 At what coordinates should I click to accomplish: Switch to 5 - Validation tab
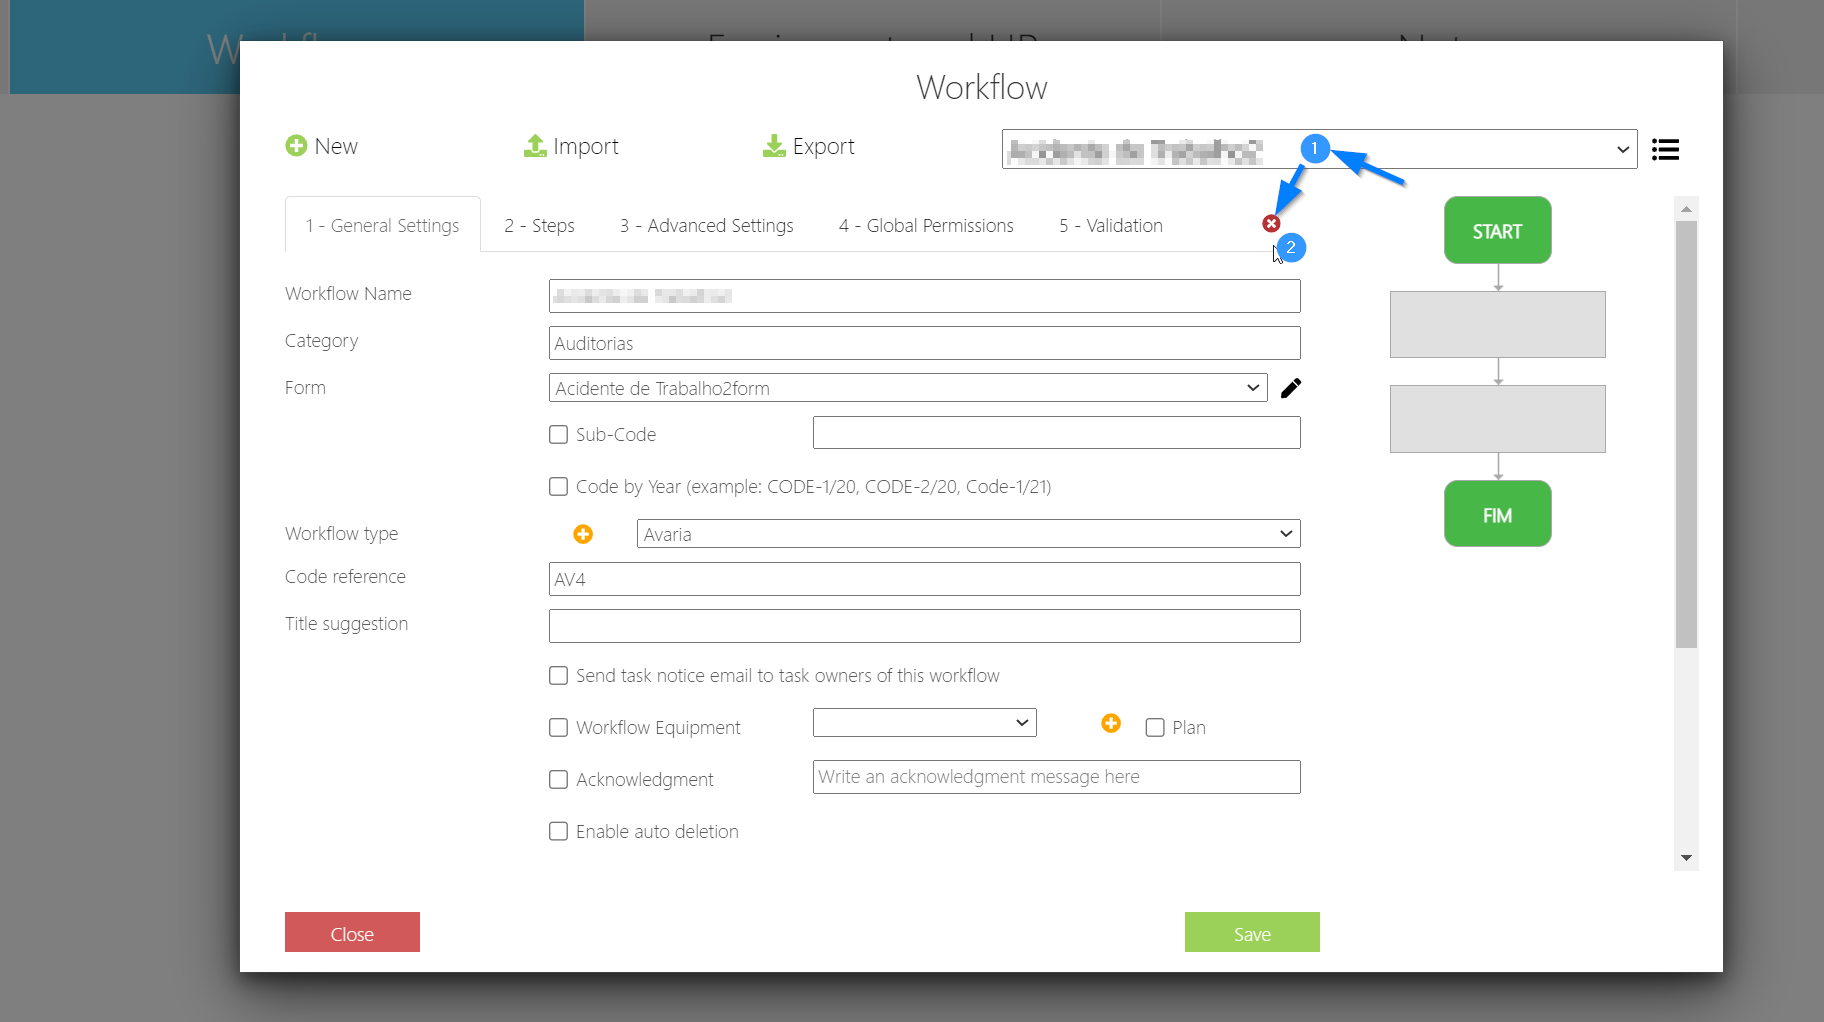click(1110, 225)
